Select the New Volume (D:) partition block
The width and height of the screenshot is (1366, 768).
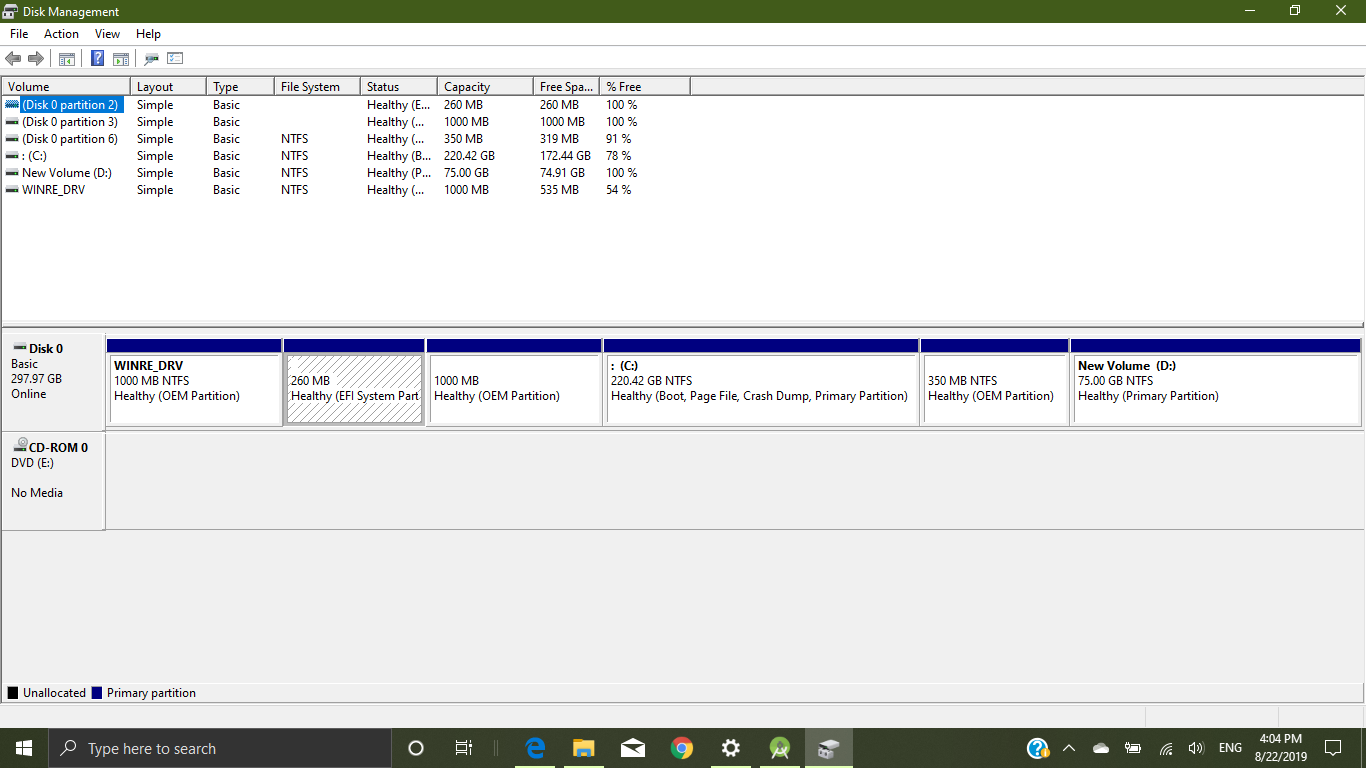(1216, 382)
